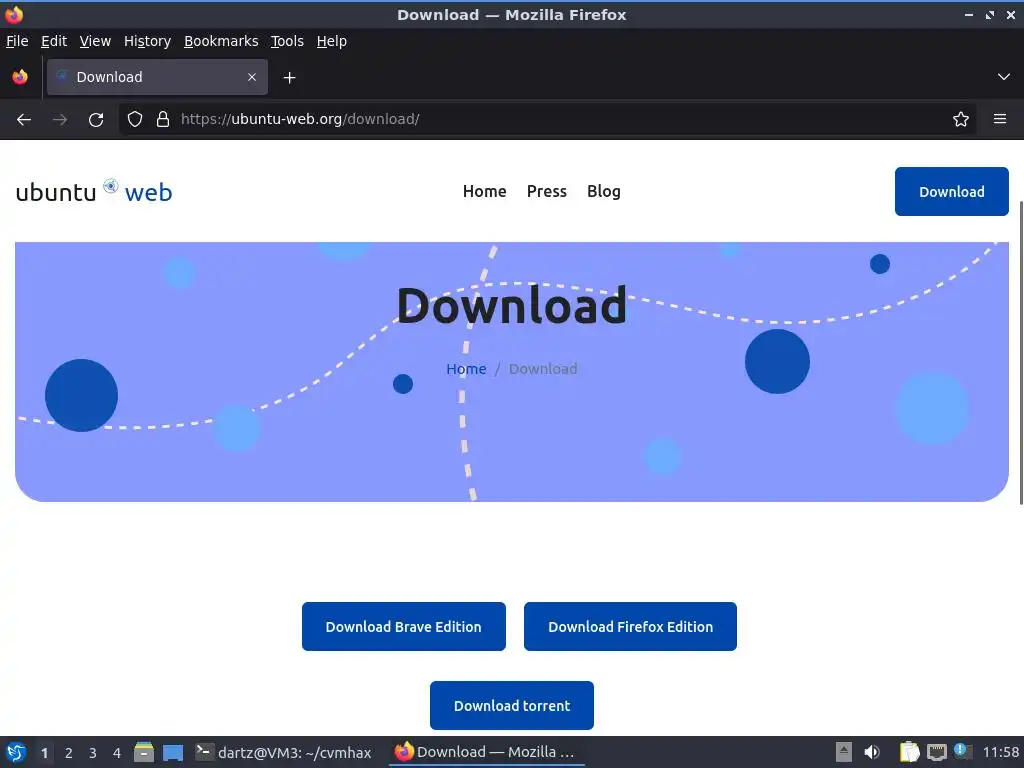Click Download torrent button
The image size is (1024, 768).
pyautogui.click(x=512, y=705)
